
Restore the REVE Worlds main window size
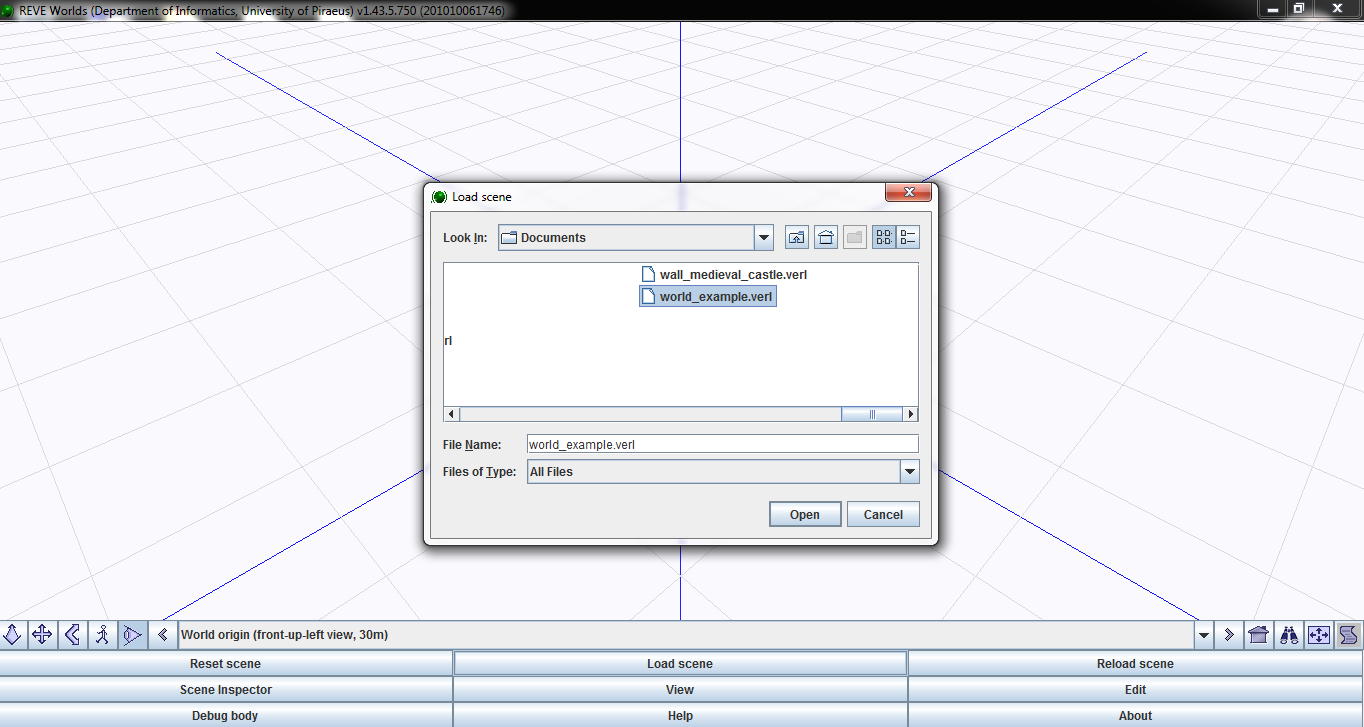coord(1299,8)
